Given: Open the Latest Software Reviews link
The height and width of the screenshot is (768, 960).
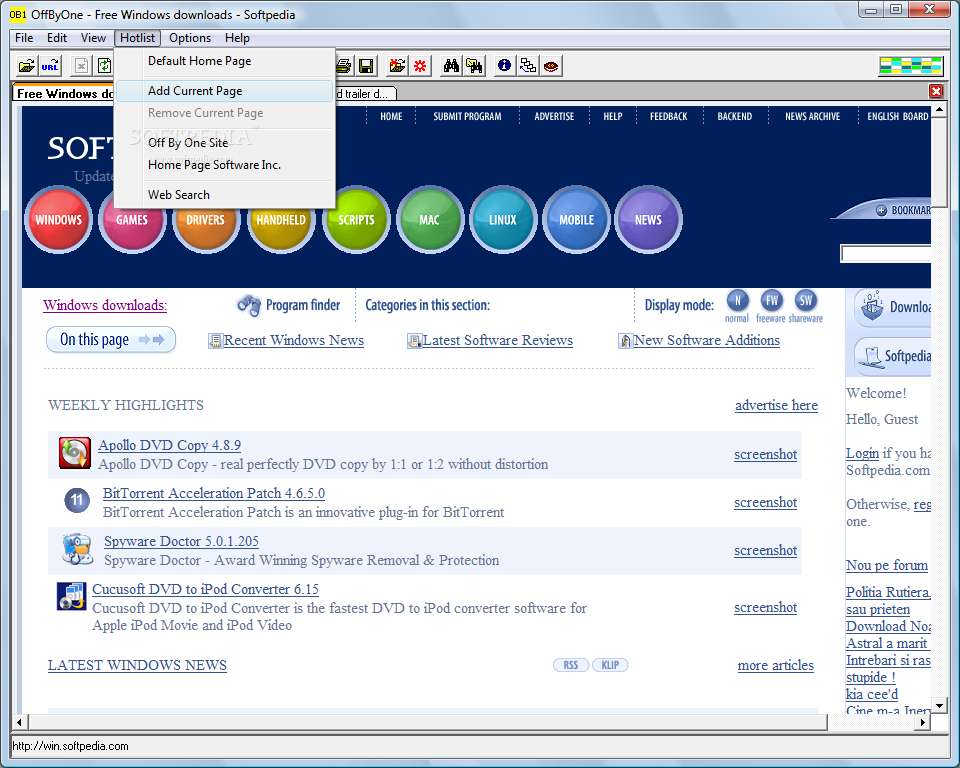Looking at the screenshot, I should (497, 341).
